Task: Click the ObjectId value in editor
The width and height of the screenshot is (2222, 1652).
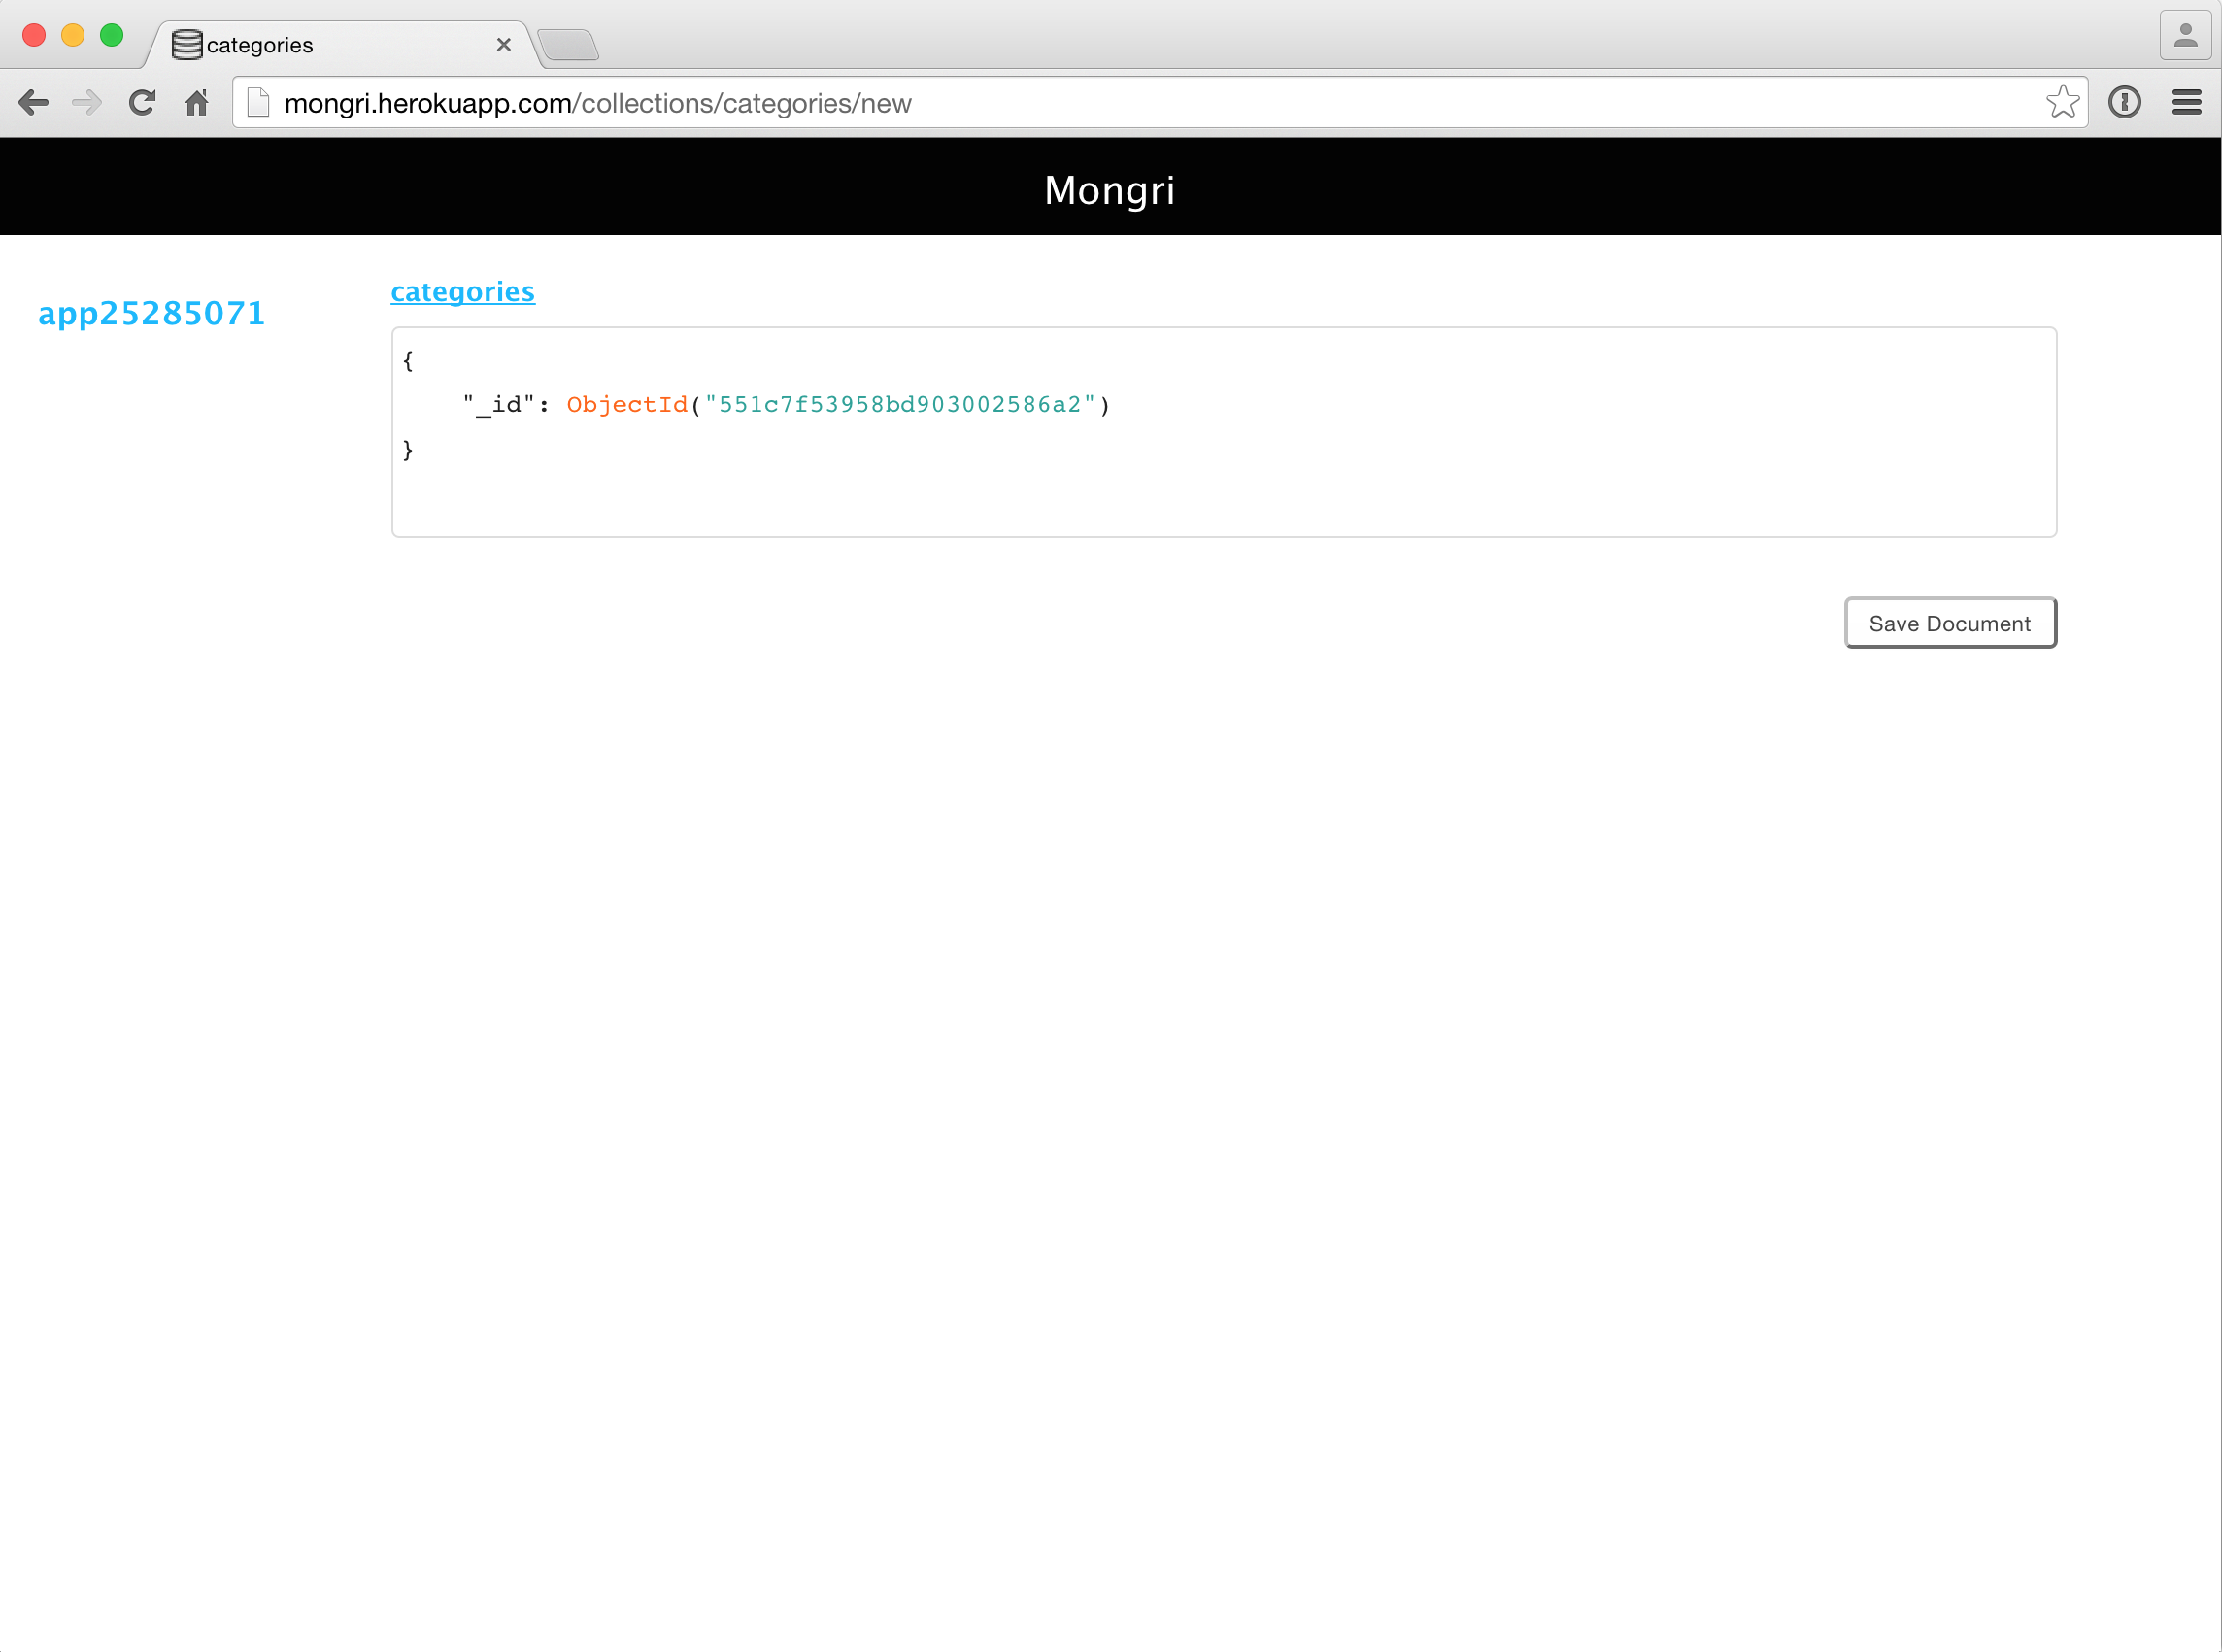Action: coord(898,405)
